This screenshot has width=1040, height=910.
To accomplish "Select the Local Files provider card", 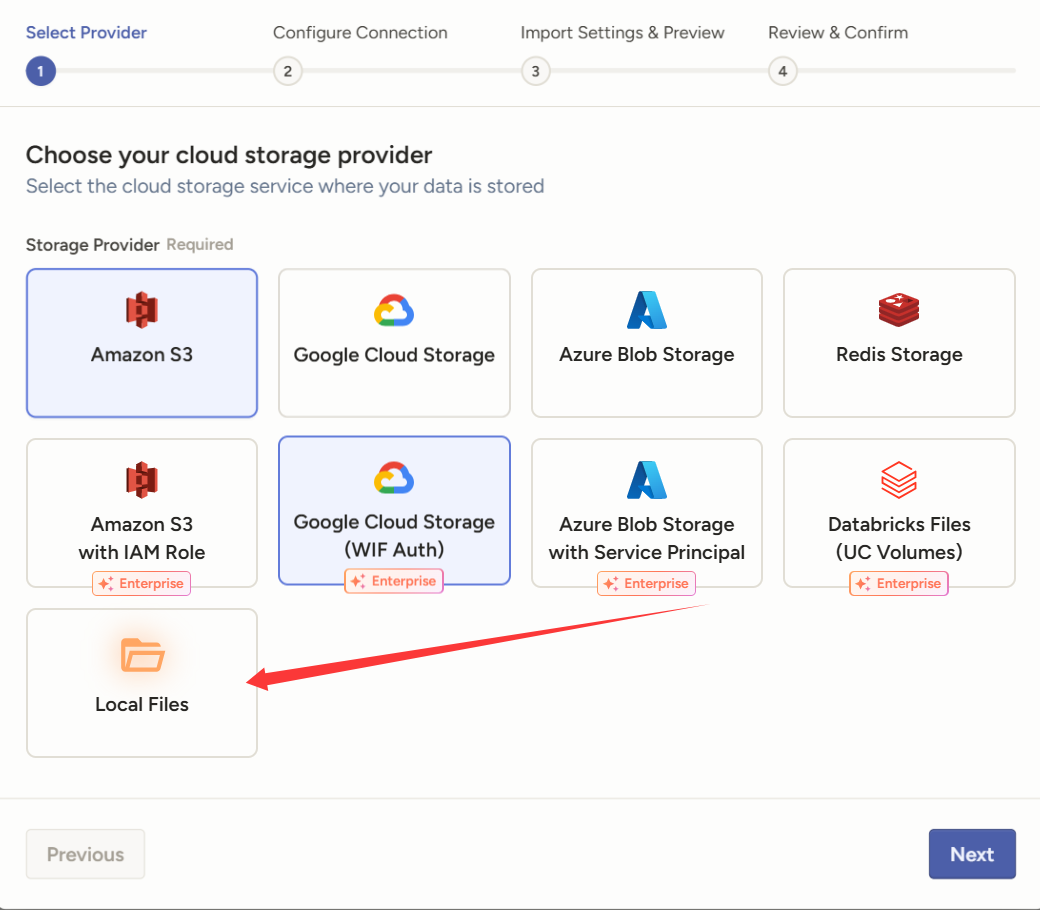I will [142, 682].
